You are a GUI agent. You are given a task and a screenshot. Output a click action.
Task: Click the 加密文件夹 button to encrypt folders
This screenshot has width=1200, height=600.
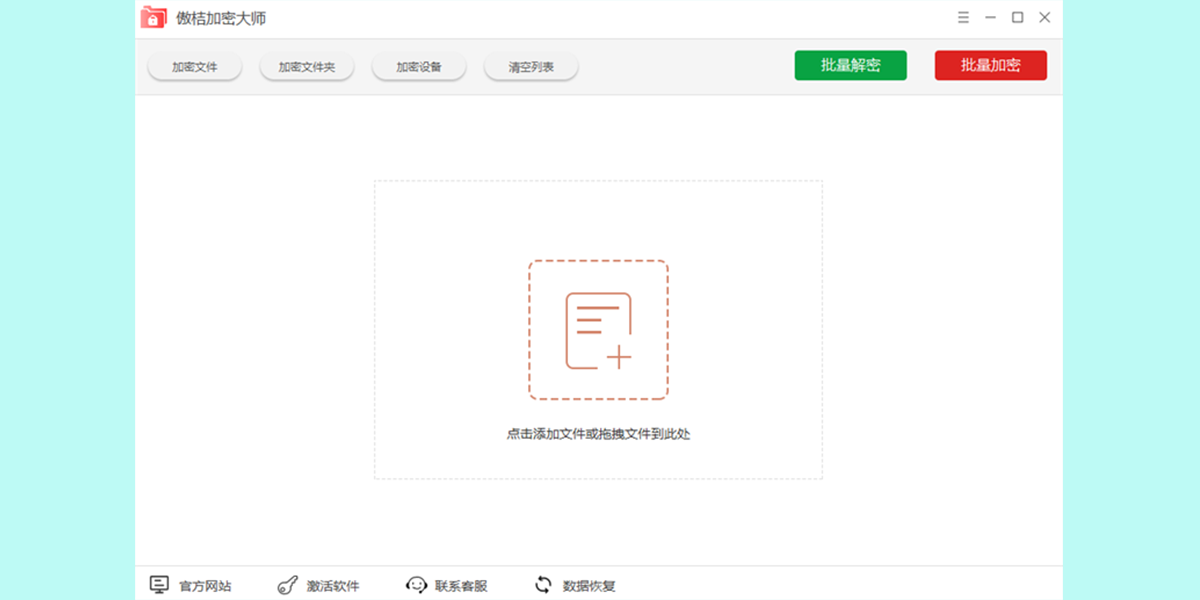[x=306, y=65]
